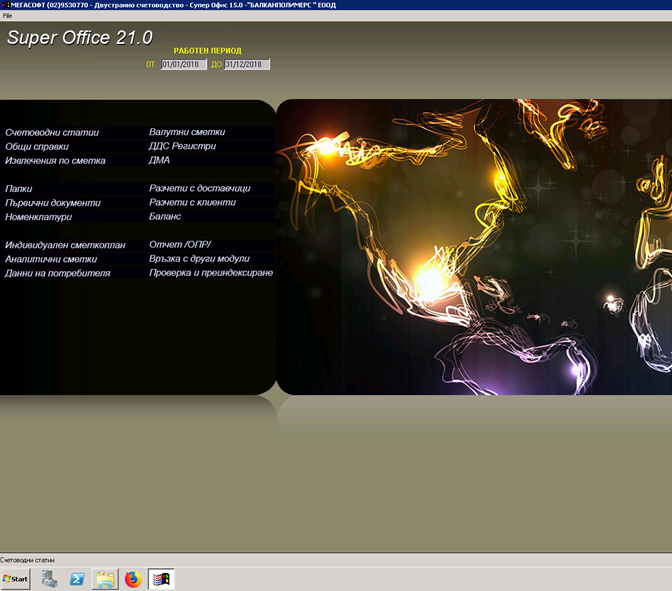Open Общи справки
672x591 pixels.
pyautogui.click(x=37, y=146)
